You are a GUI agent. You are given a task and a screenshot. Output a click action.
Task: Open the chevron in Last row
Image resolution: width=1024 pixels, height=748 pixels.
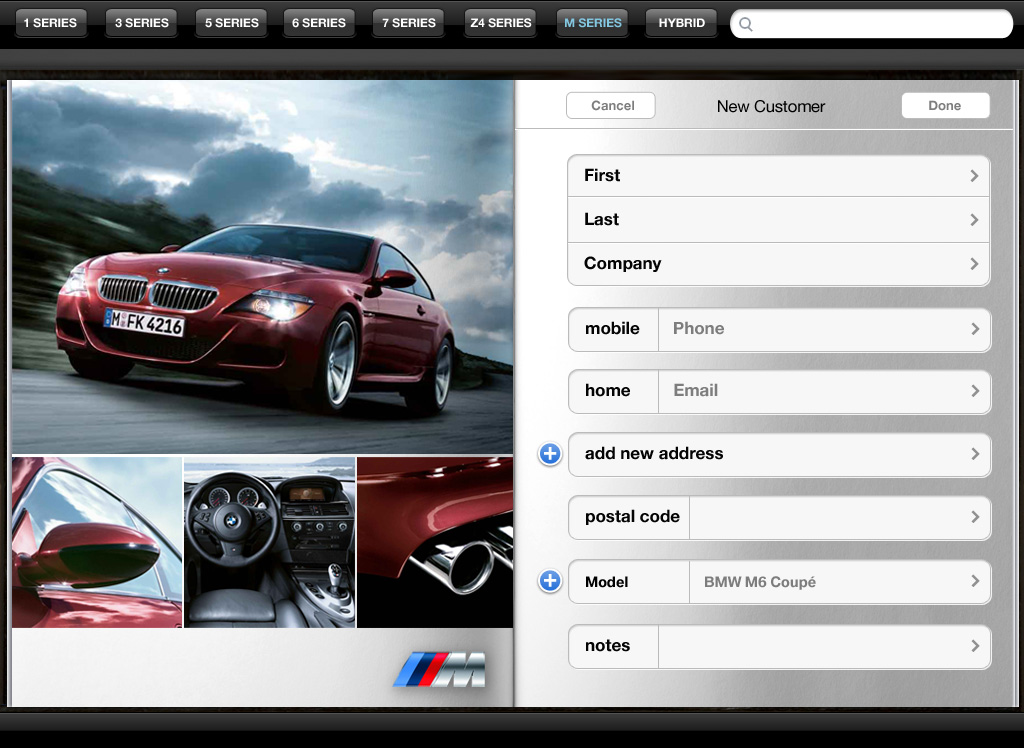(974, 220)
